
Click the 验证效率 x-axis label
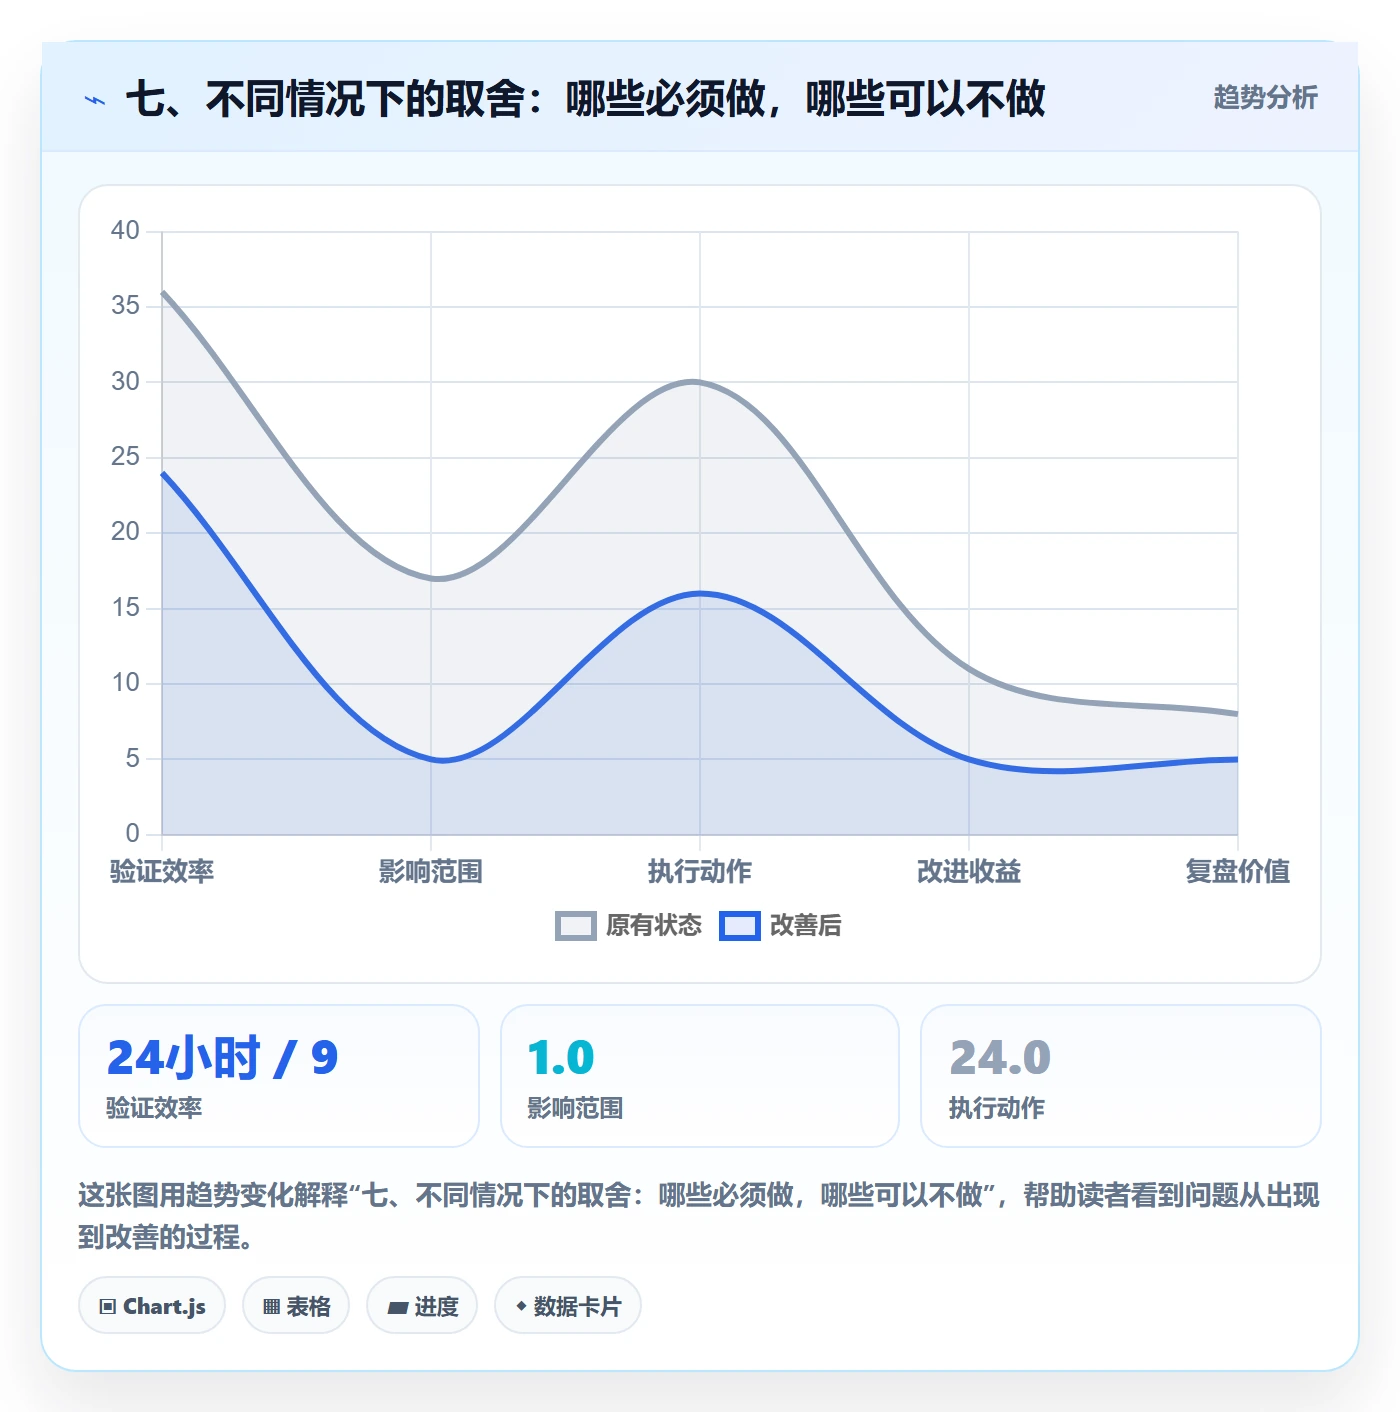click(162, 871)
